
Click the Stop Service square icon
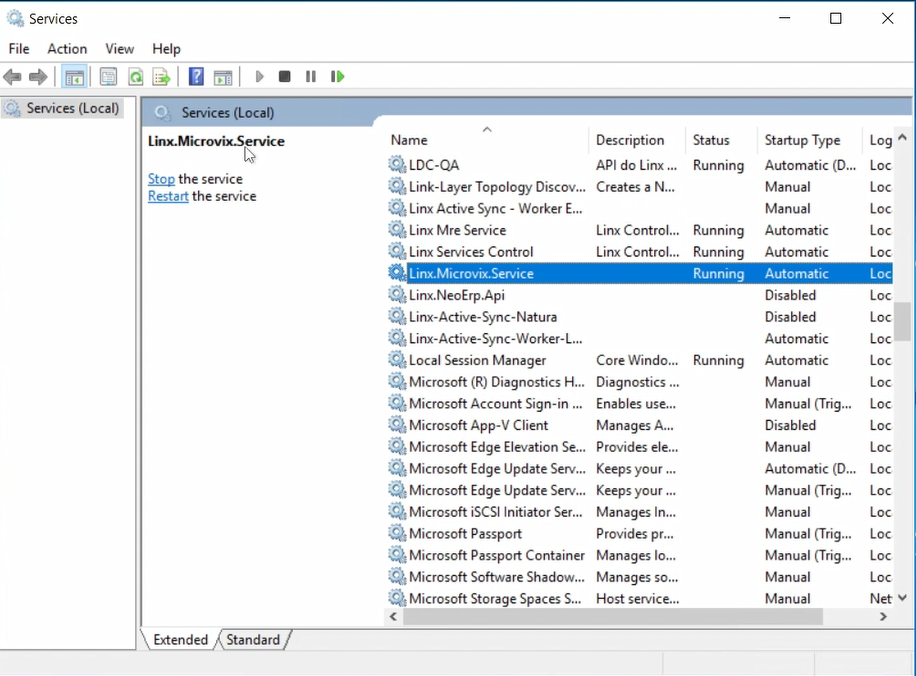tap(285, 77)
